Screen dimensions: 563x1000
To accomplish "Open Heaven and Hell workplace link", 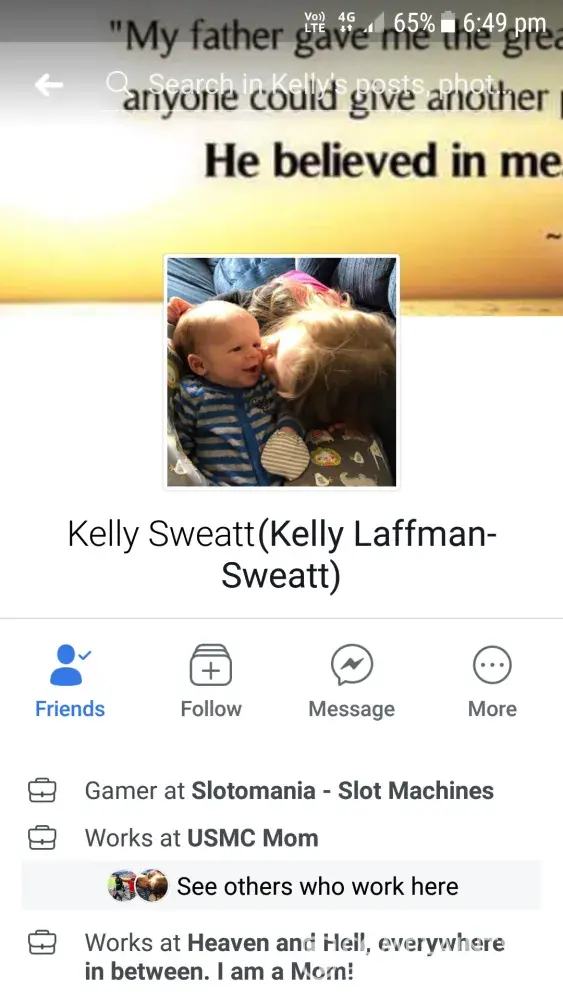I will tap(295, 957).
